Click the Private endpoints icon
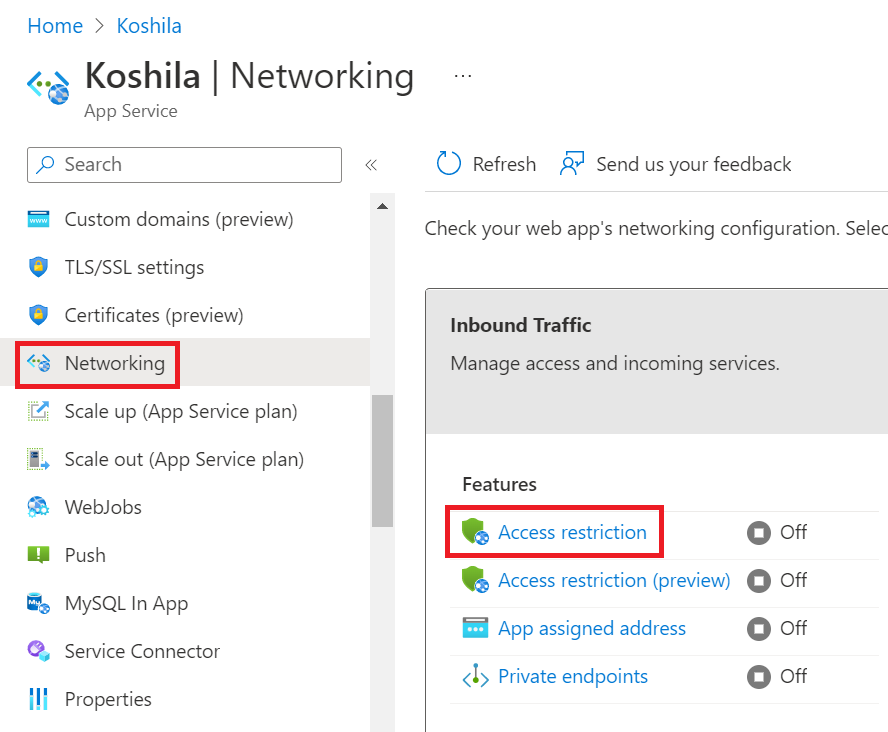Image resolution: width=888 pixels, height=732 pixels. [475, 676]
